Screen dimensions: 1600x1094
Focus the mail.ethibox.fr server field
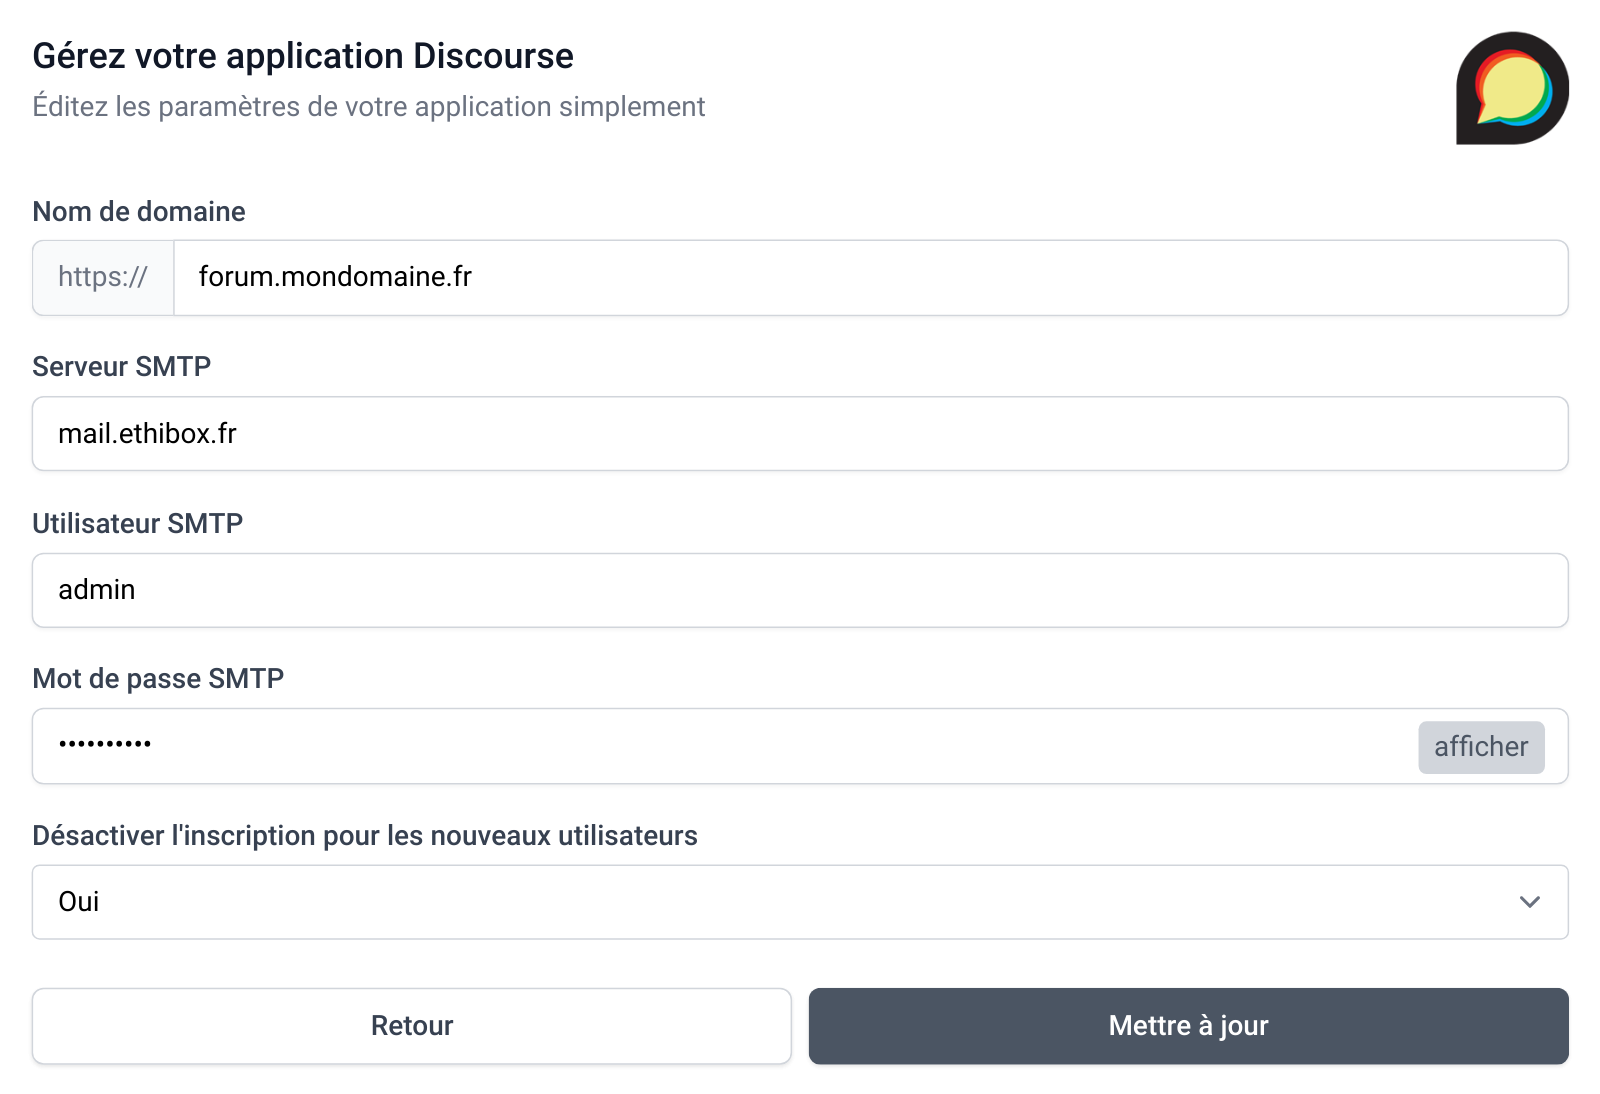148,434
